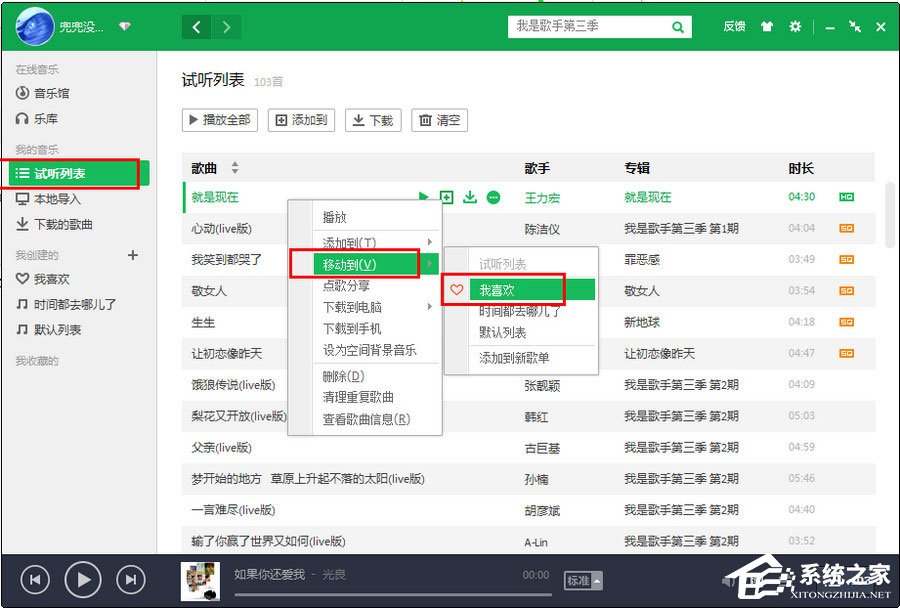This screenshot has height=608, width=900.
Task: Click the add-to-playlist plus icon on 就是现在
Action: pos(447,198)
